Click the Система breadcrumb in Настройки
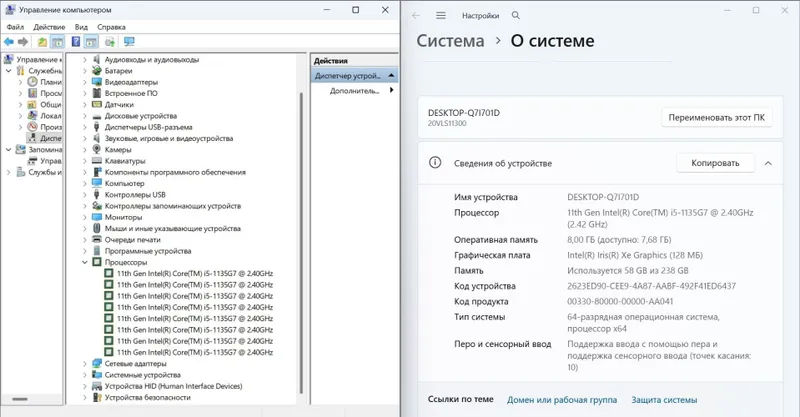The height and width of the screenshot is (417, 800). (x=450, y=41)
